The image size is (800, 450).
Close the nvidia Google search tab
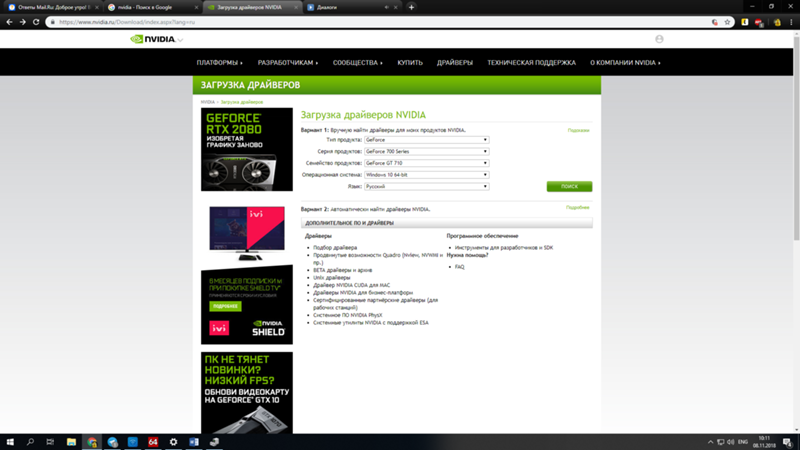click(x=196, y=7)
